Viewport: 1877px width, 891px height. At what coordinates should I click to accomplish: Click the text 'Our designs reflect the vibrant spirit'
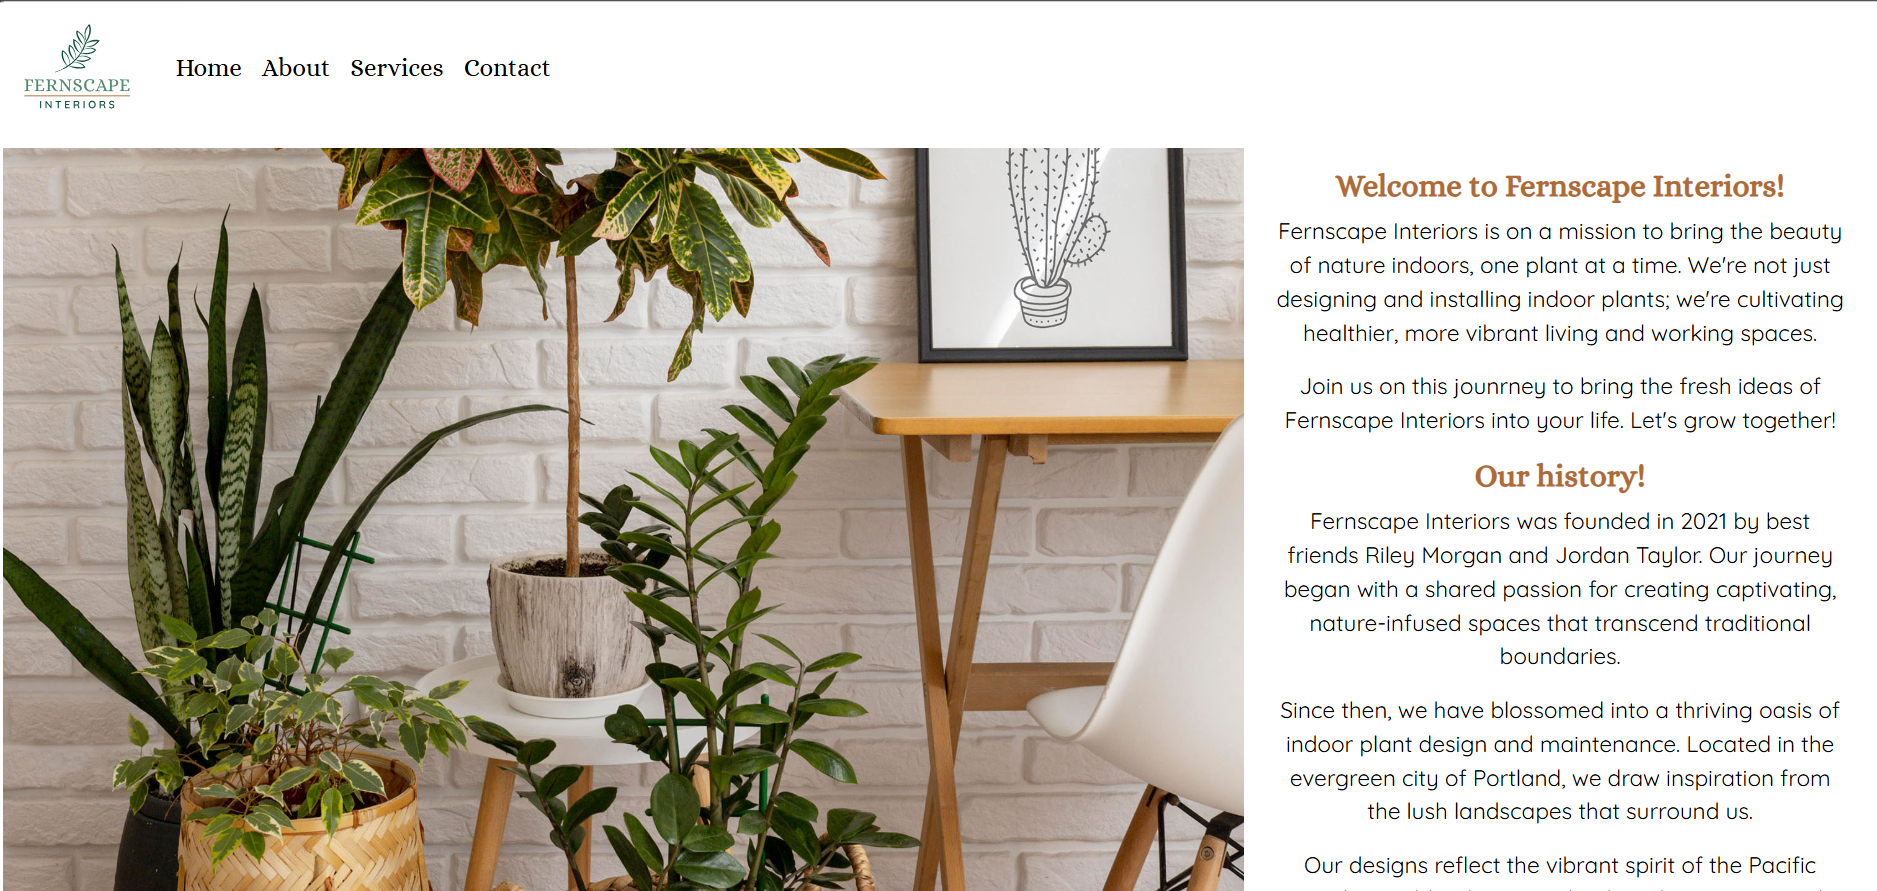pyautogui.click(x=1559, y=865)
